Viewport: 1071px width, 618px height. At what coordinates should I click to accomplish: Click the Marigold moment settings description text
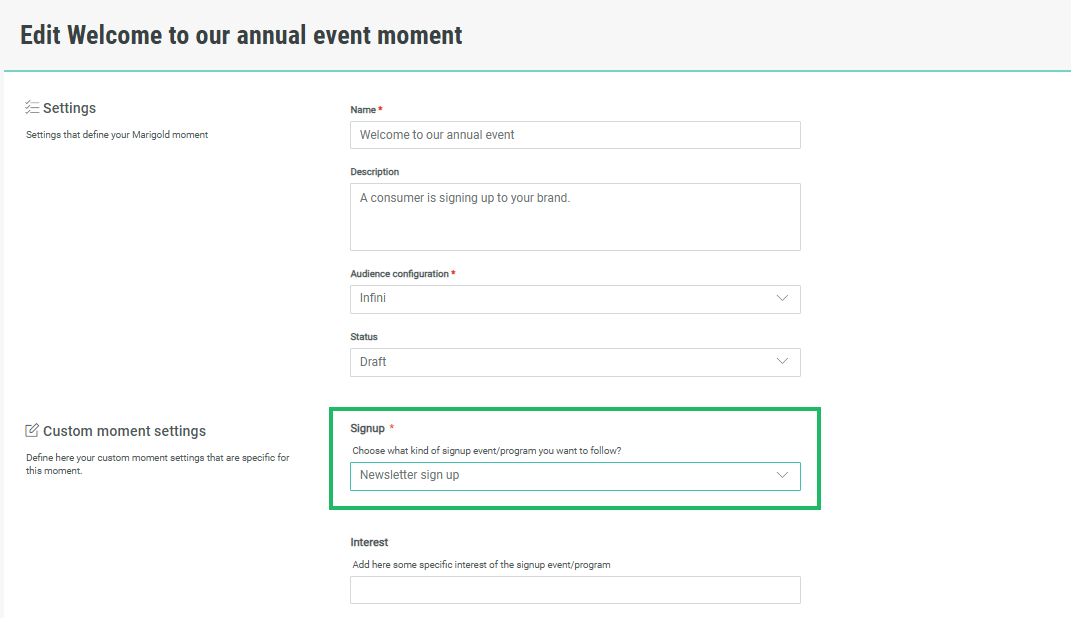coord(116,135)
